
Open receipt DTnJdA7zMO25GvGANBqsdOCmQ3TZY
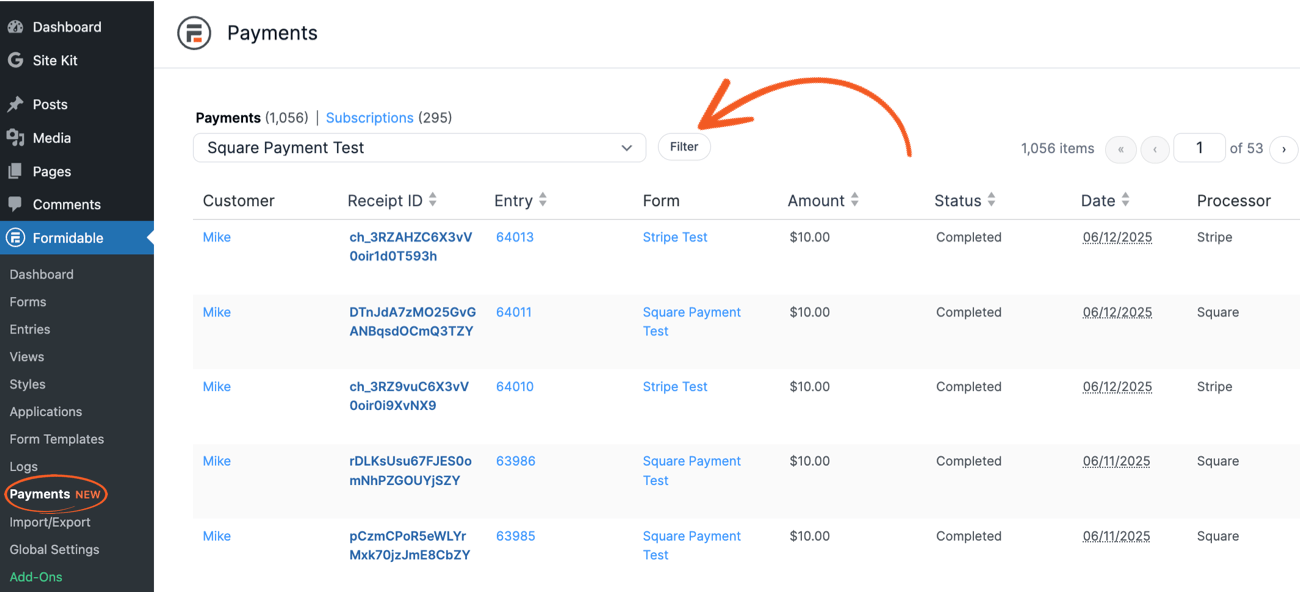[x=413, y=322]
